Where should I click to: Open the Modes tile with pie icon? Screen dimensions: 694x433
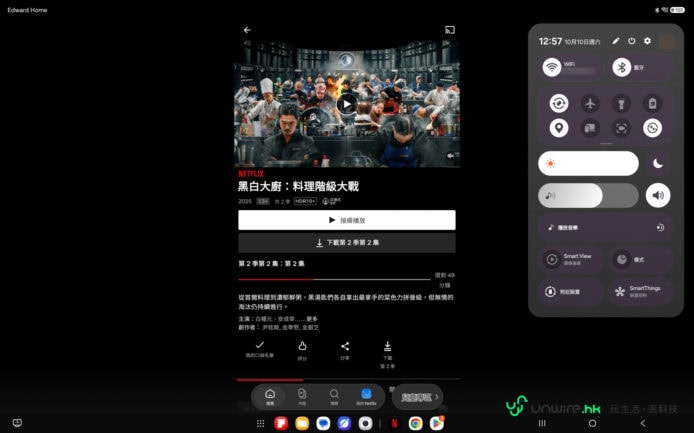[x=640, y=259]
